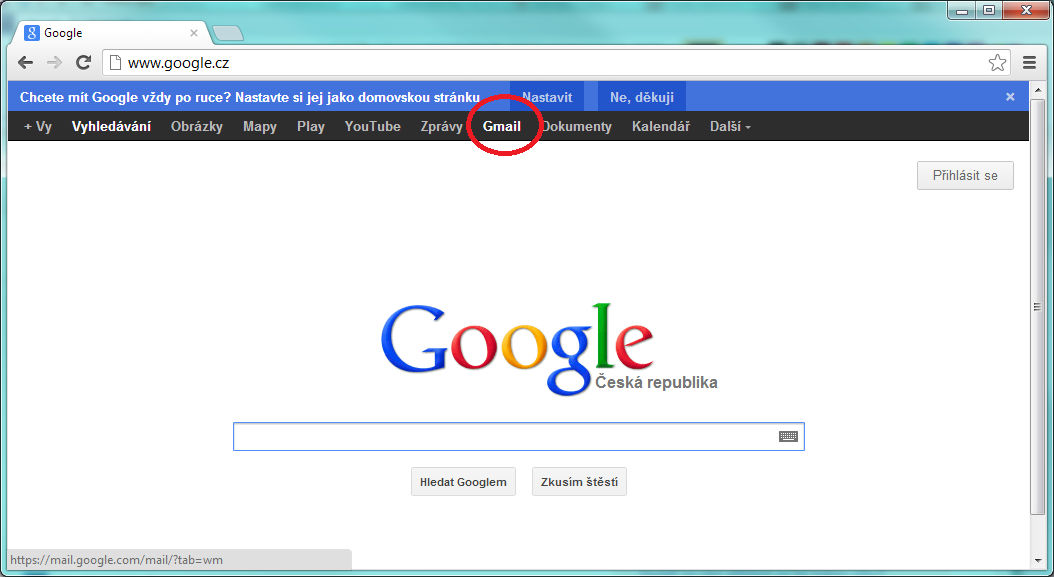Click the Přihlásit se sign-in button
The width and height of the screenshot is (1054, 577).
coord(965,176)
